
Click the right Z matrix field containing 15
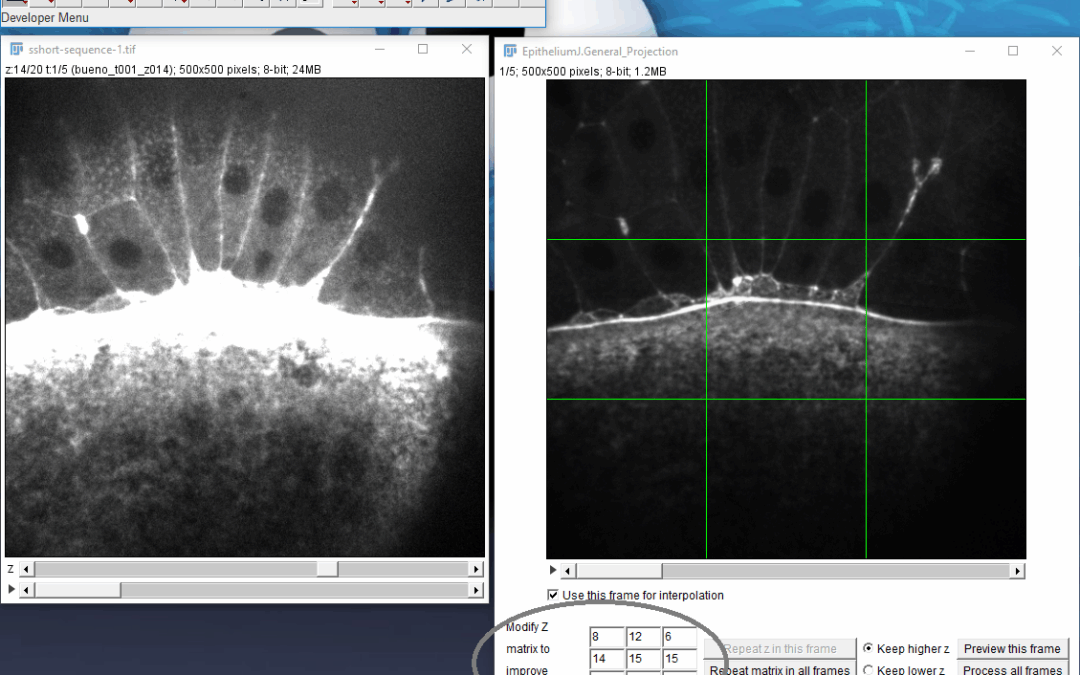680,658
